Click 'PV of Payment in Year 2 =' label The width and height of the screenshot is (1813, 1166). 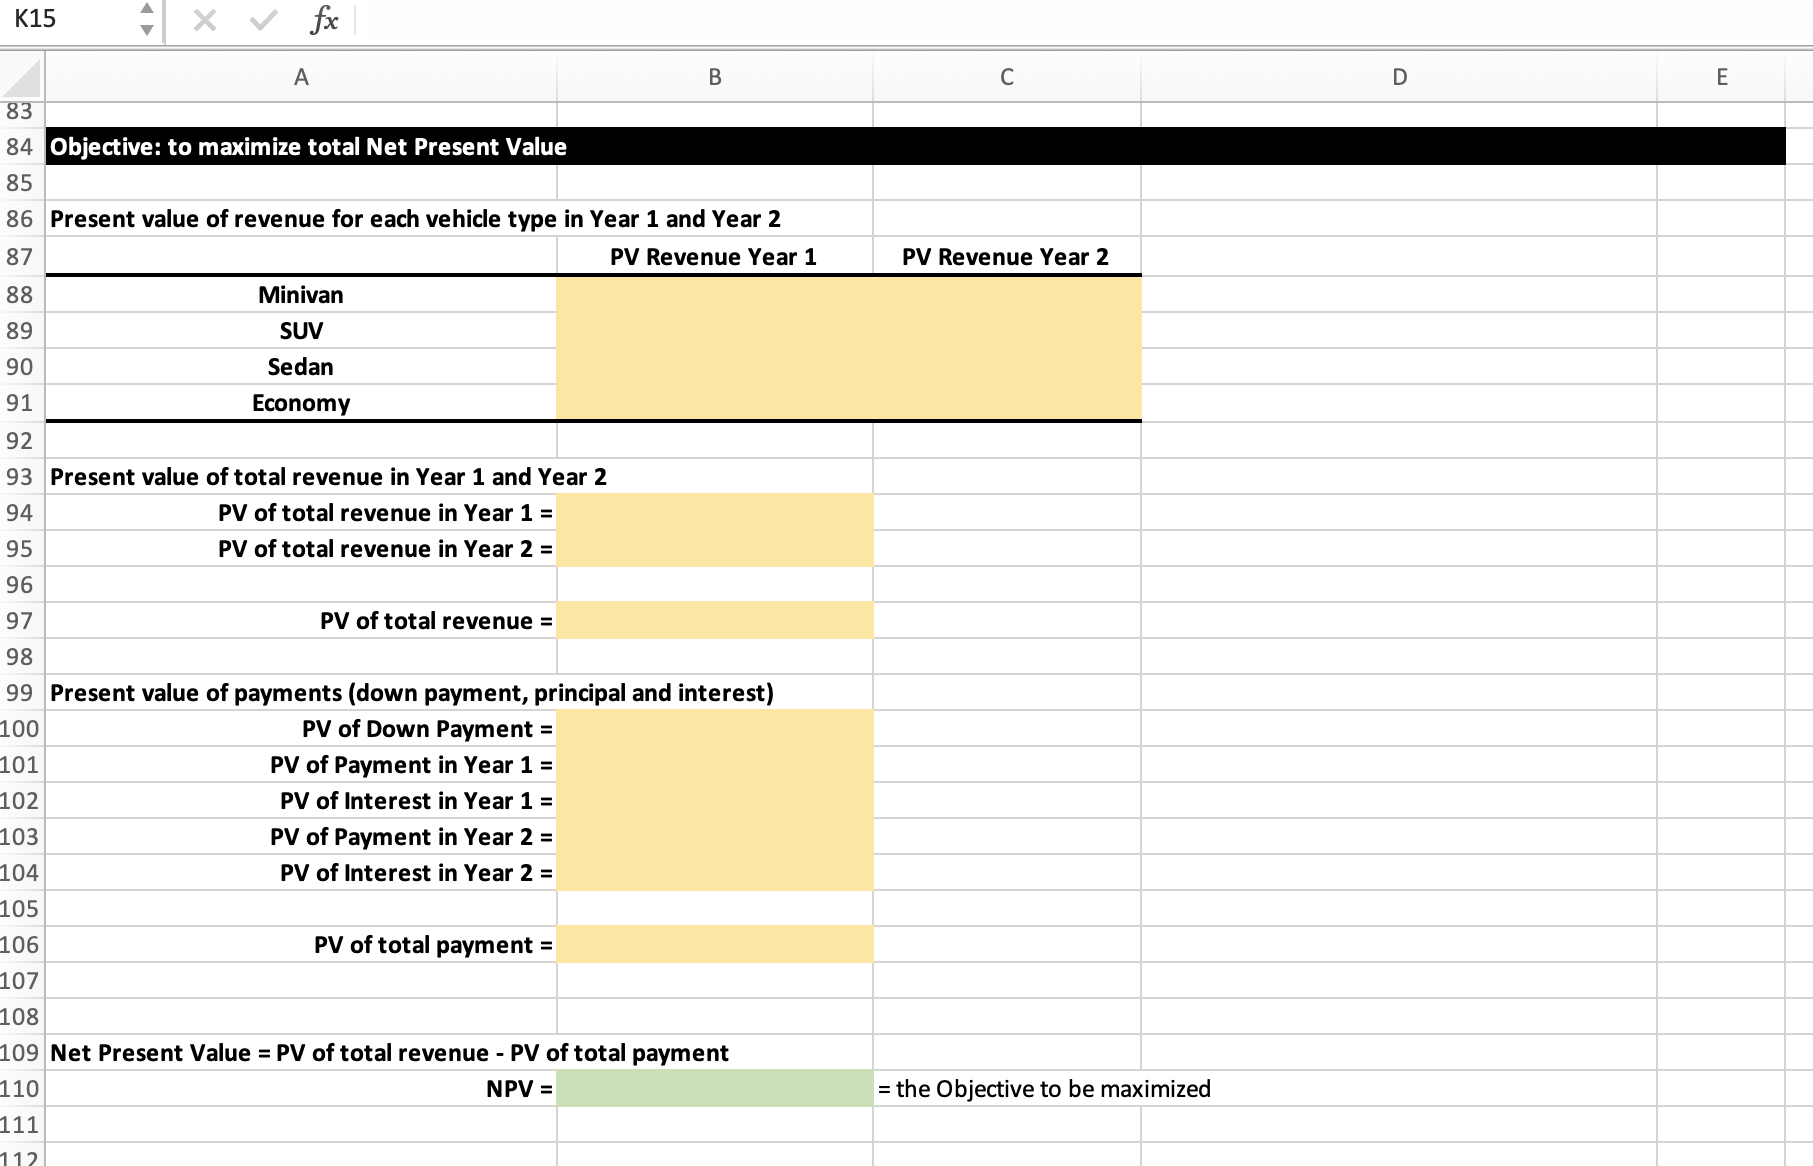pyautogui.click(x=411, y=837)
